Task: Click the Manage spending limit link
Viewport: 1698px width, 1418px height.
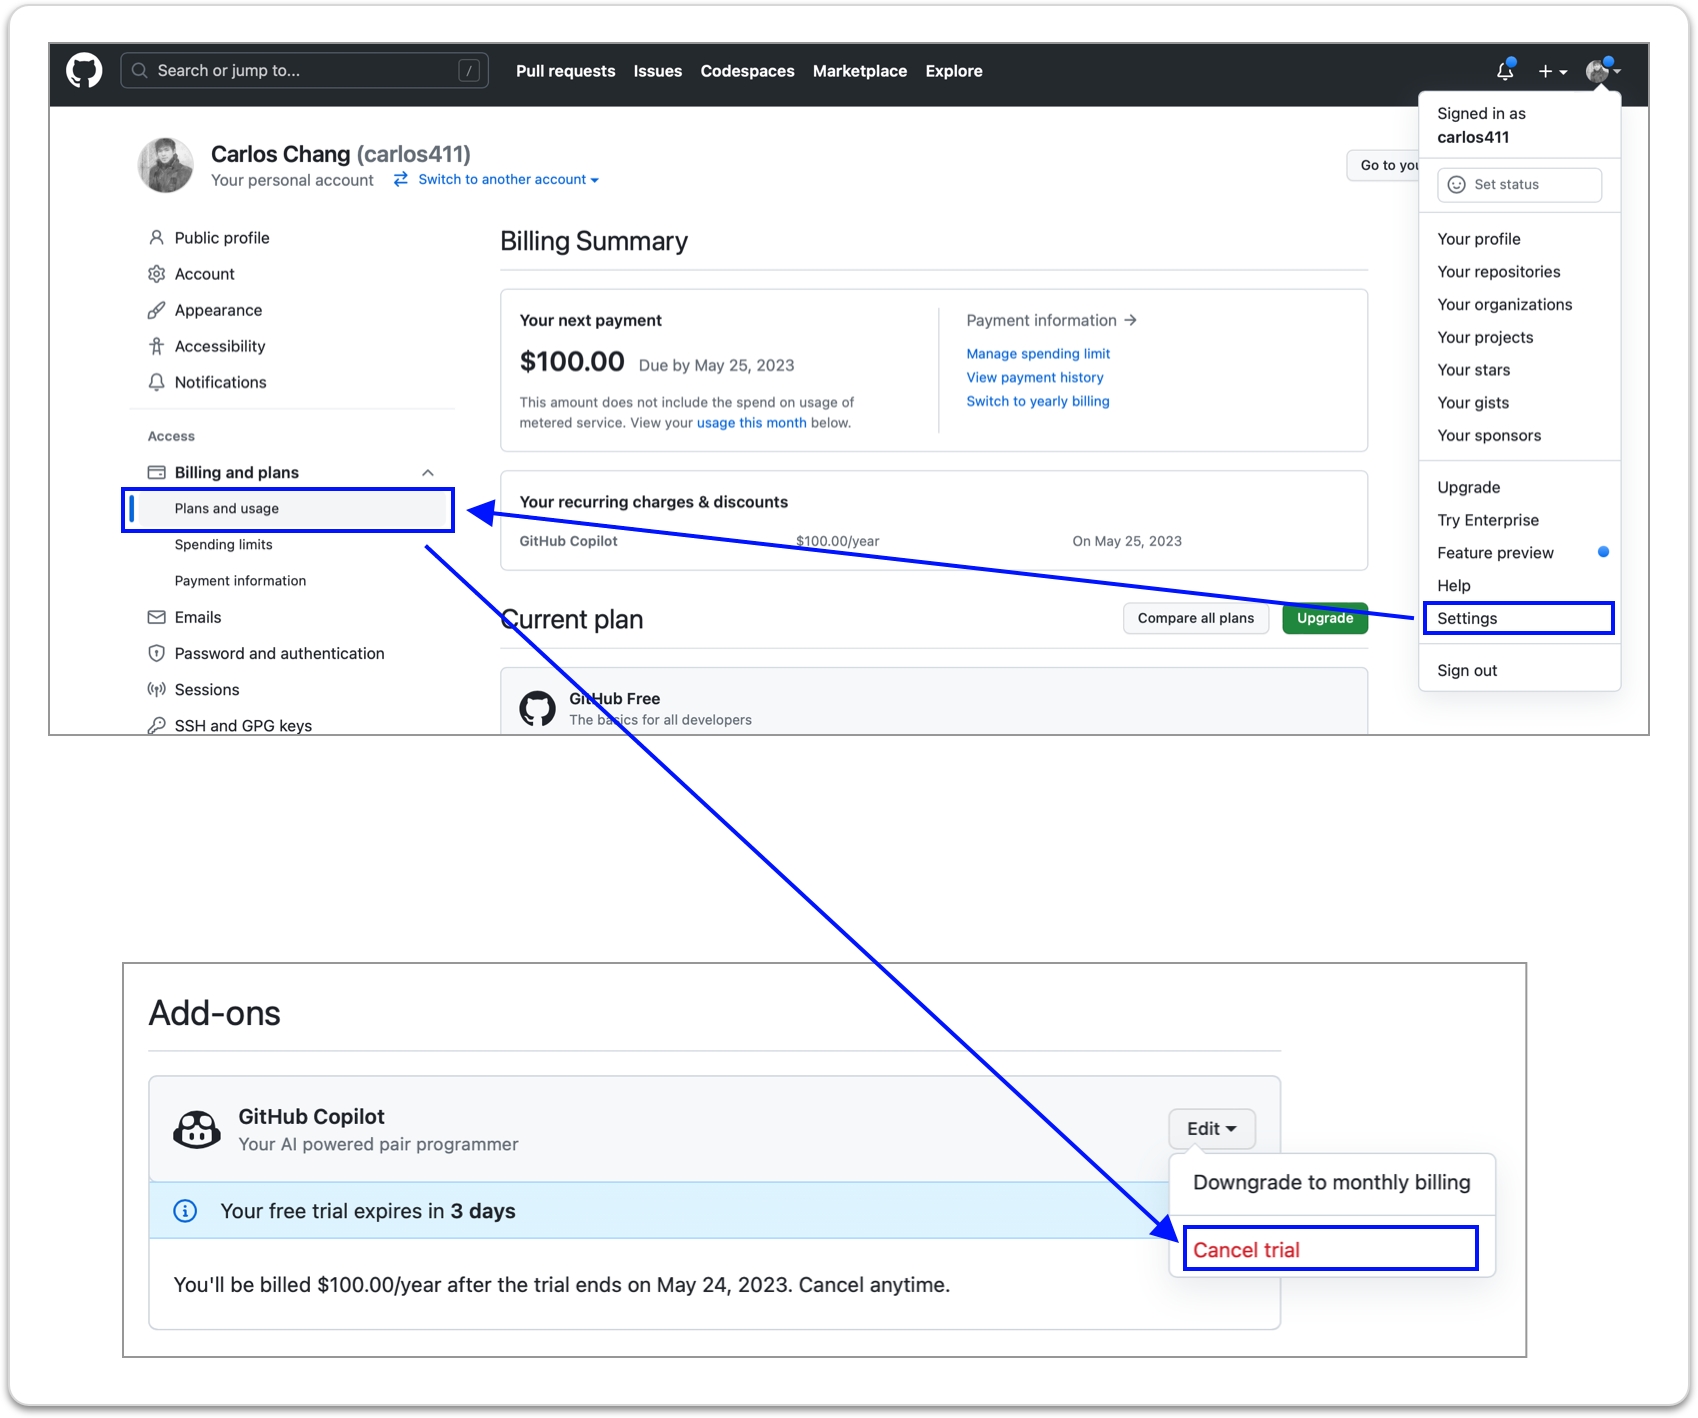Action: pyautogui.click(x=1038, y=354)
